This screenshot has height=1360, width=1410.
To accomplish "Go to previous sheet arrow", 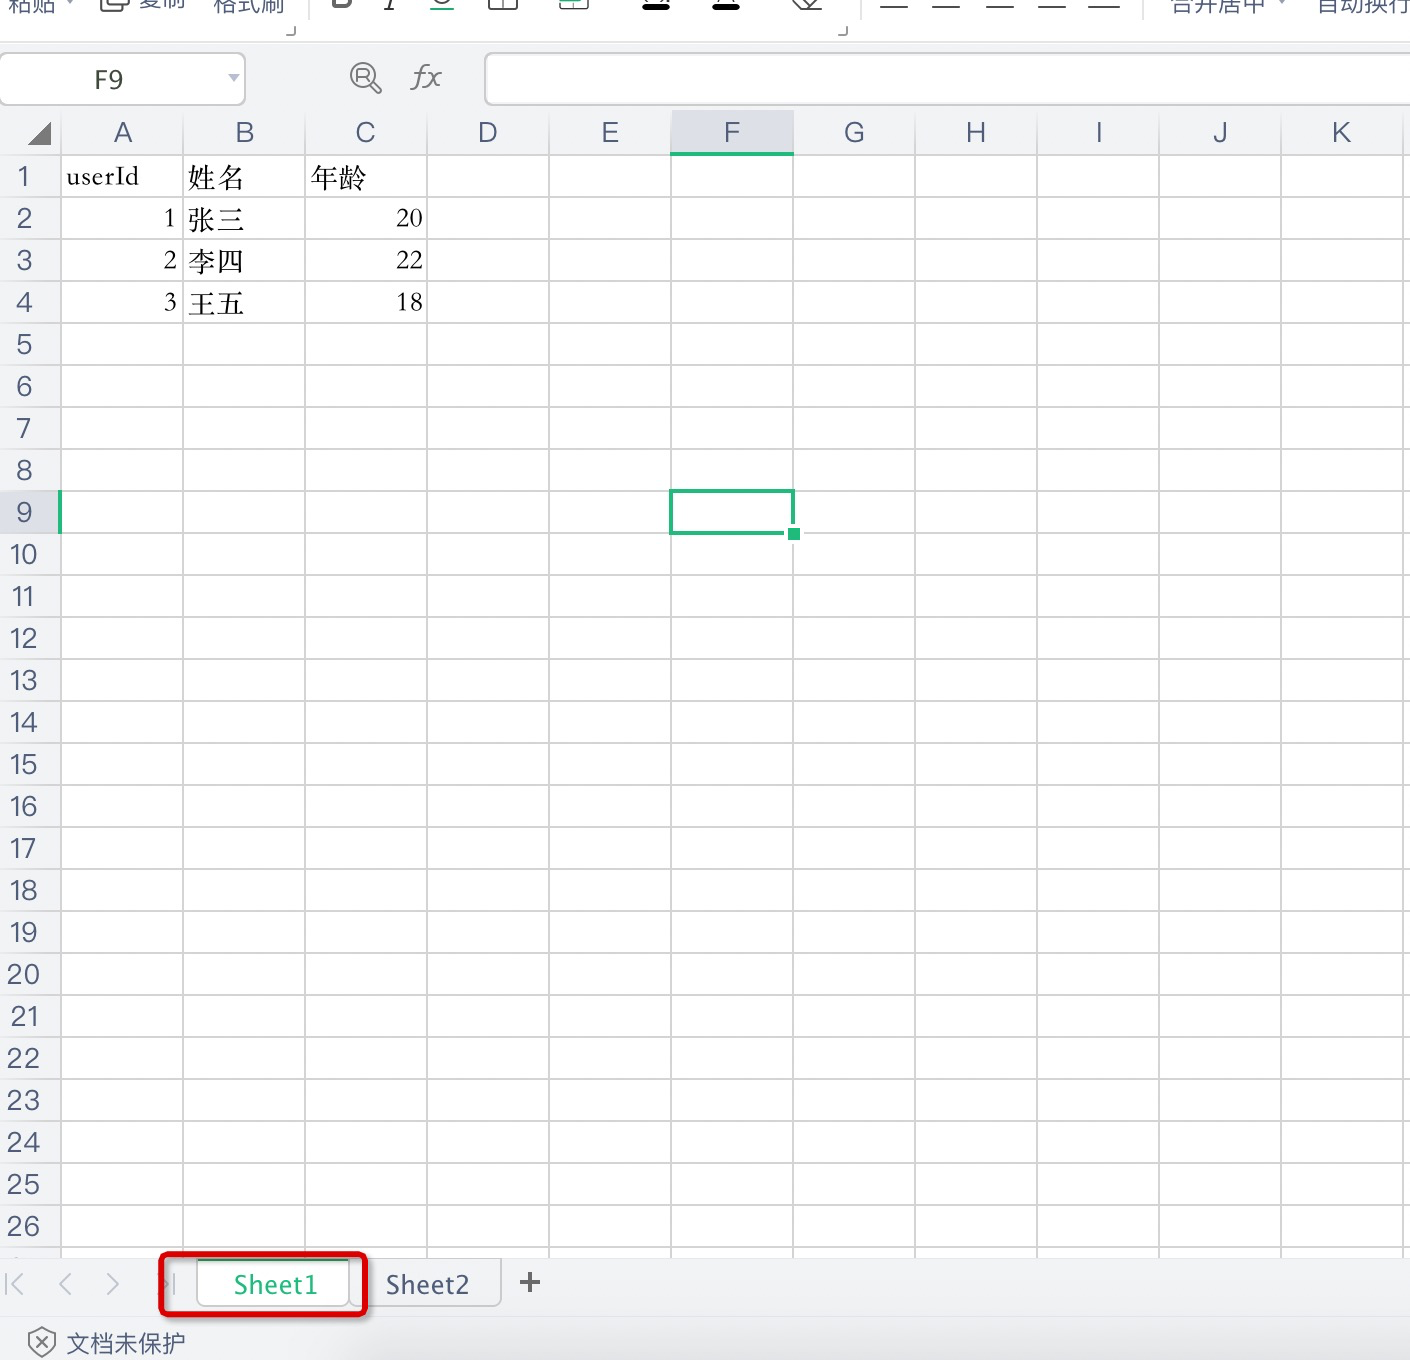I will coord(65,1283).
